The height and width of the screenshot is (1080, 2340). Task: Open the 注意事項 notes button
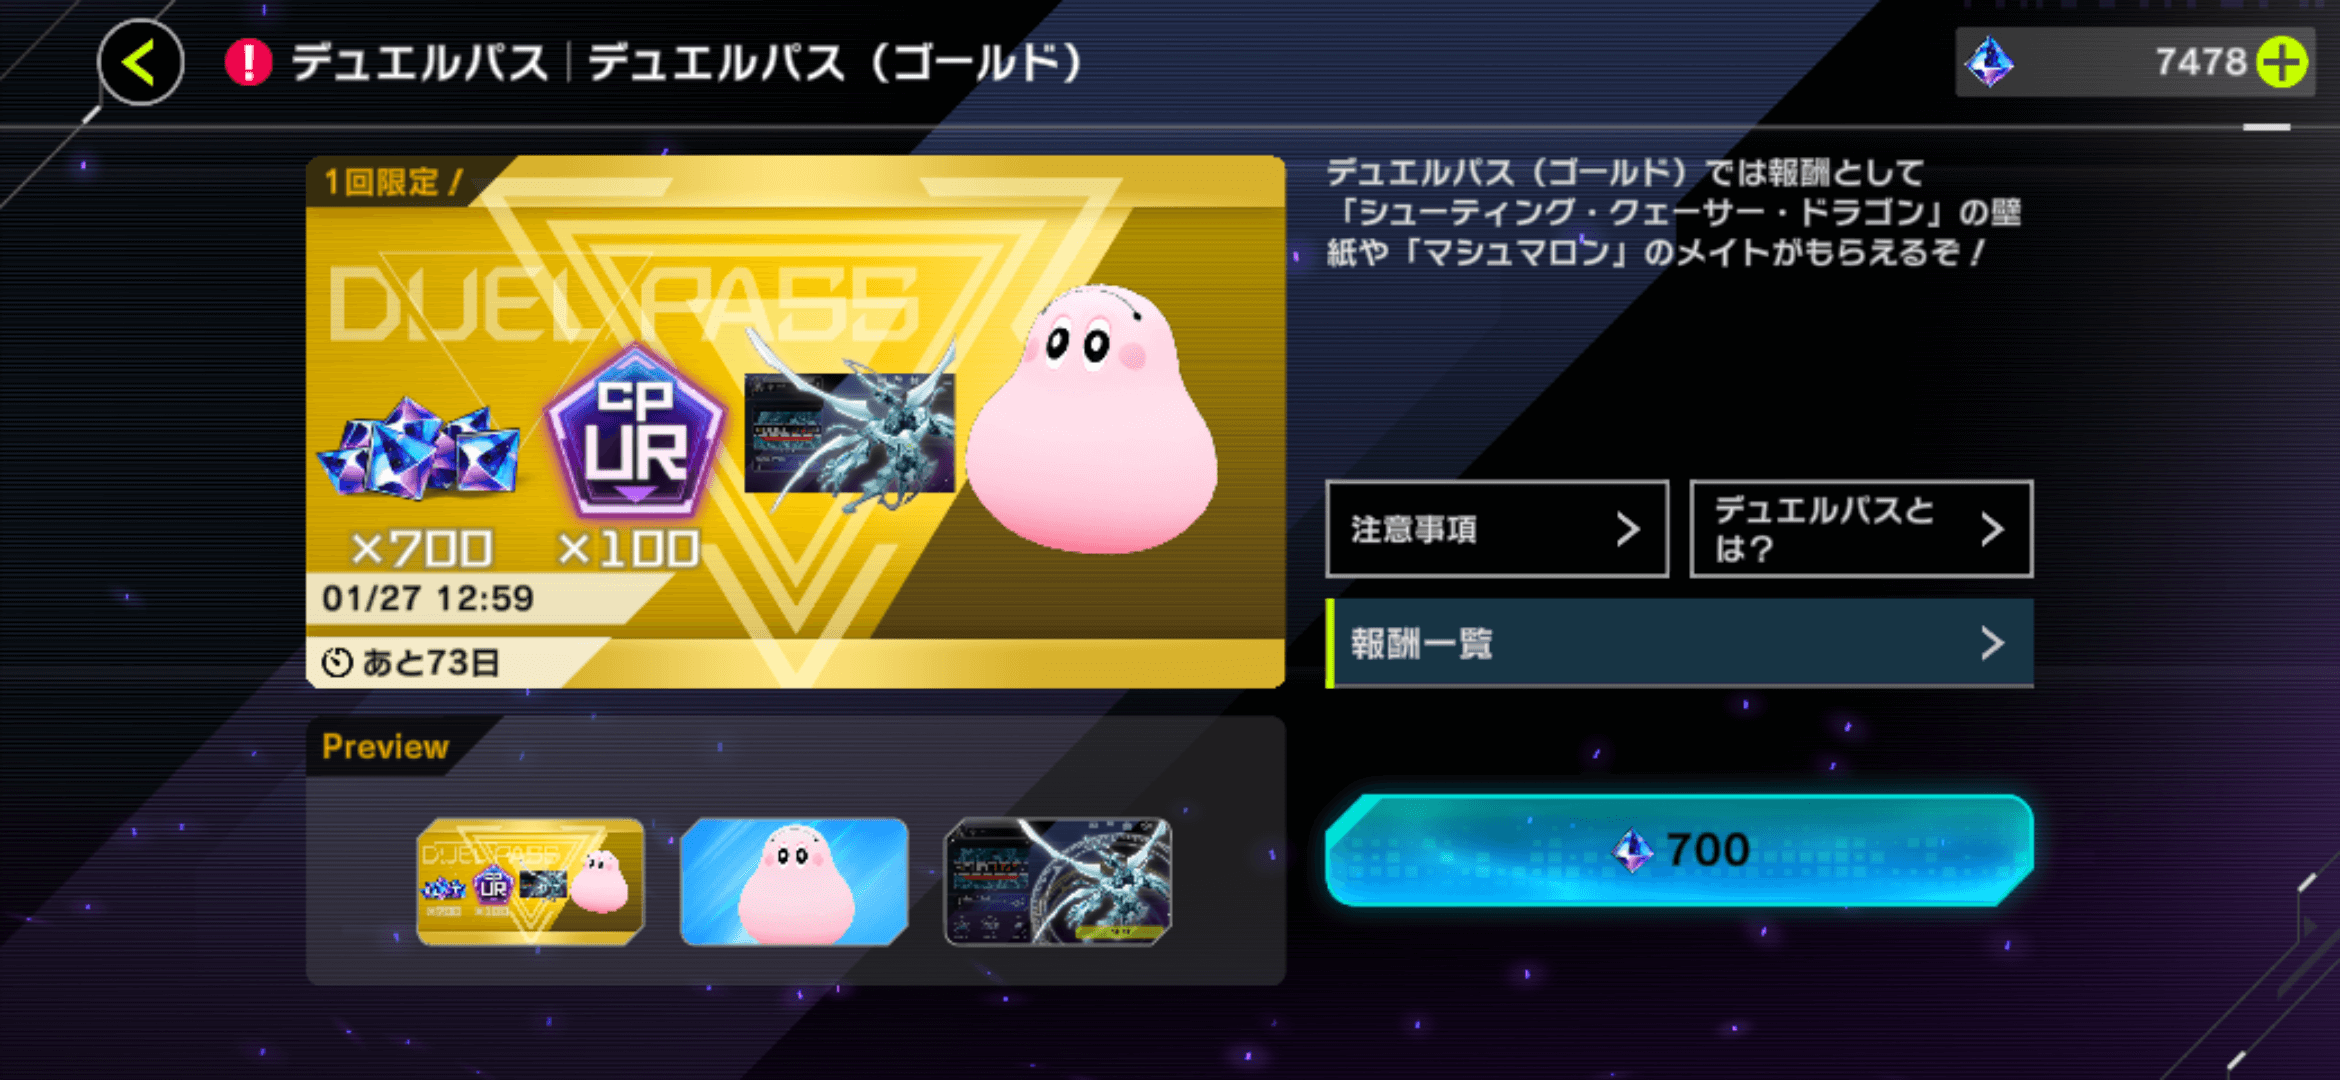click(1497, 529)
